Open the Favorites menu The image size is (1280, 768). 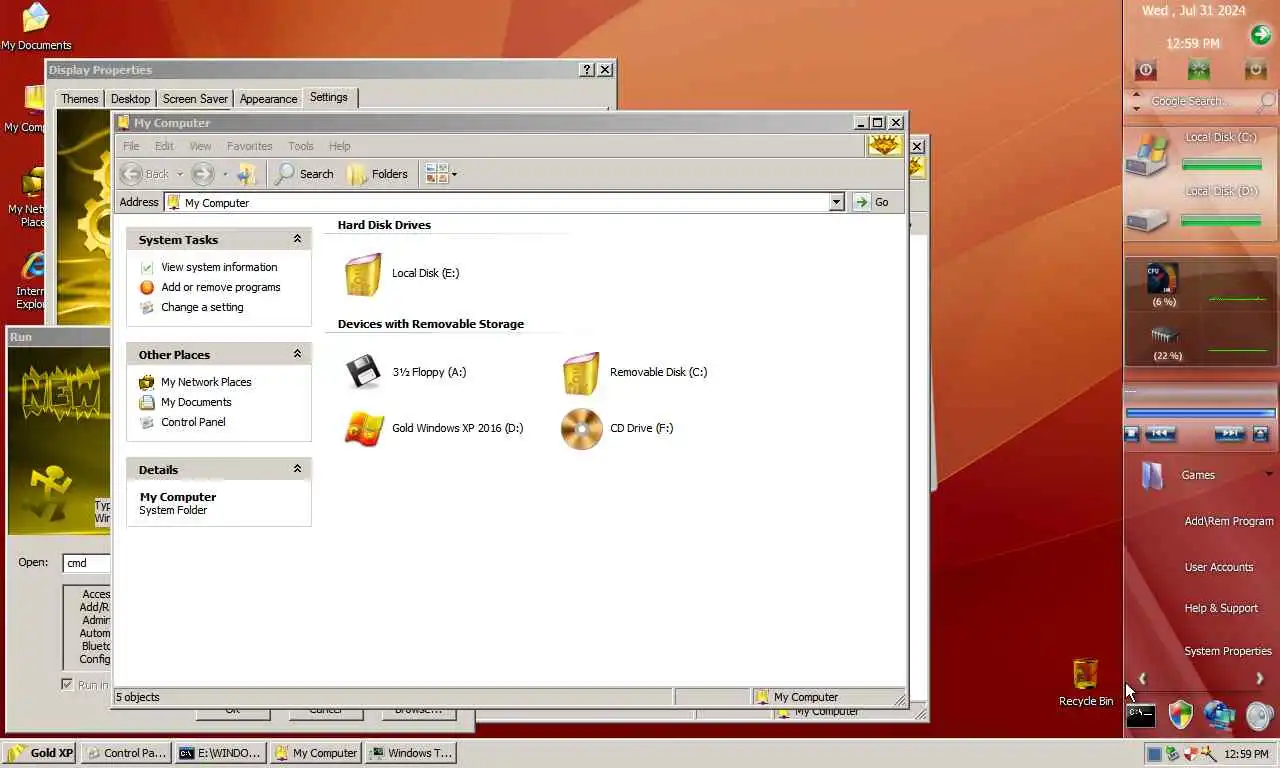click(249, 146)
